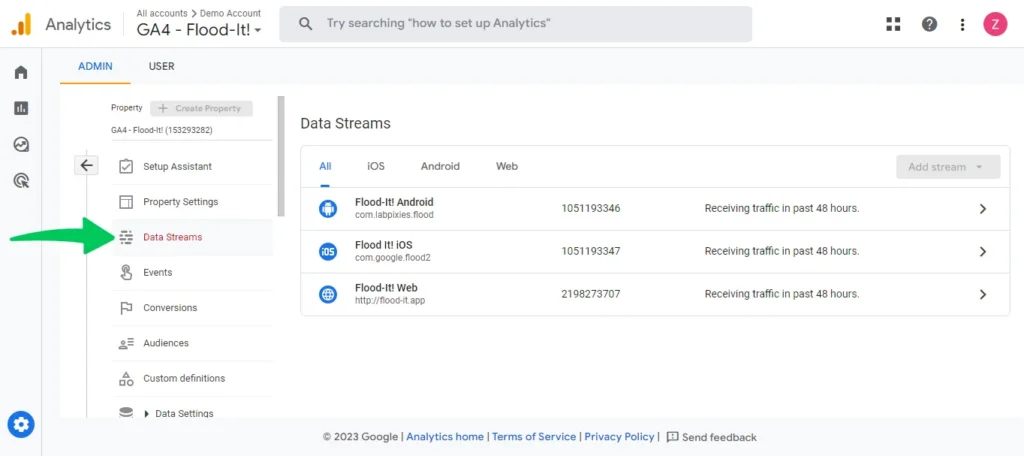The height and width of the screenshot is (456, 1024).
Task: Open the GA4 - Flood-It! property dropdown
Action: (x=199, y=30)
